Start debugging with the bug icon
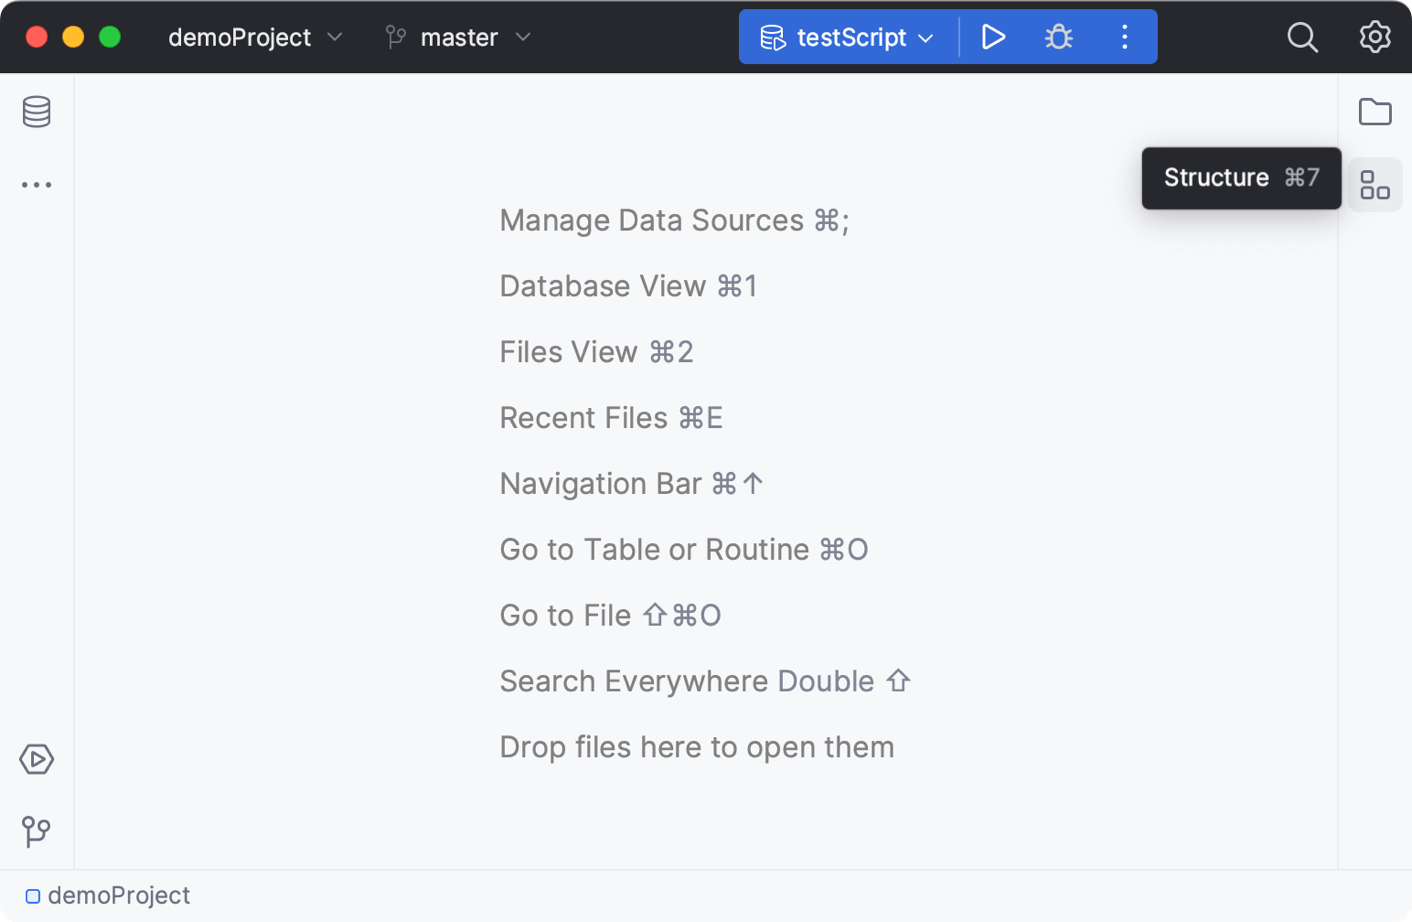The height and width of the screenshot is (922, 1412). coord(1059,37)
